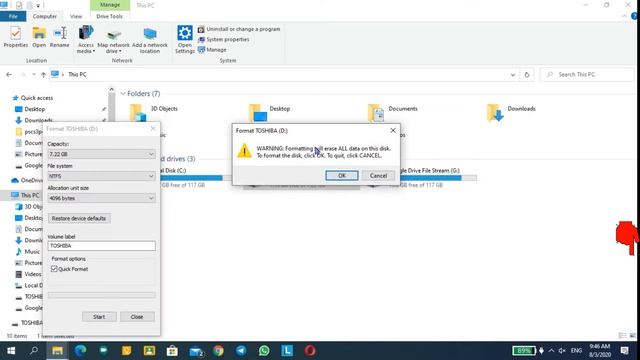The height and width of the screenshot is (360, 640).
Task: Click the Open ribbon icon
Action: click(x=39, y=37)
